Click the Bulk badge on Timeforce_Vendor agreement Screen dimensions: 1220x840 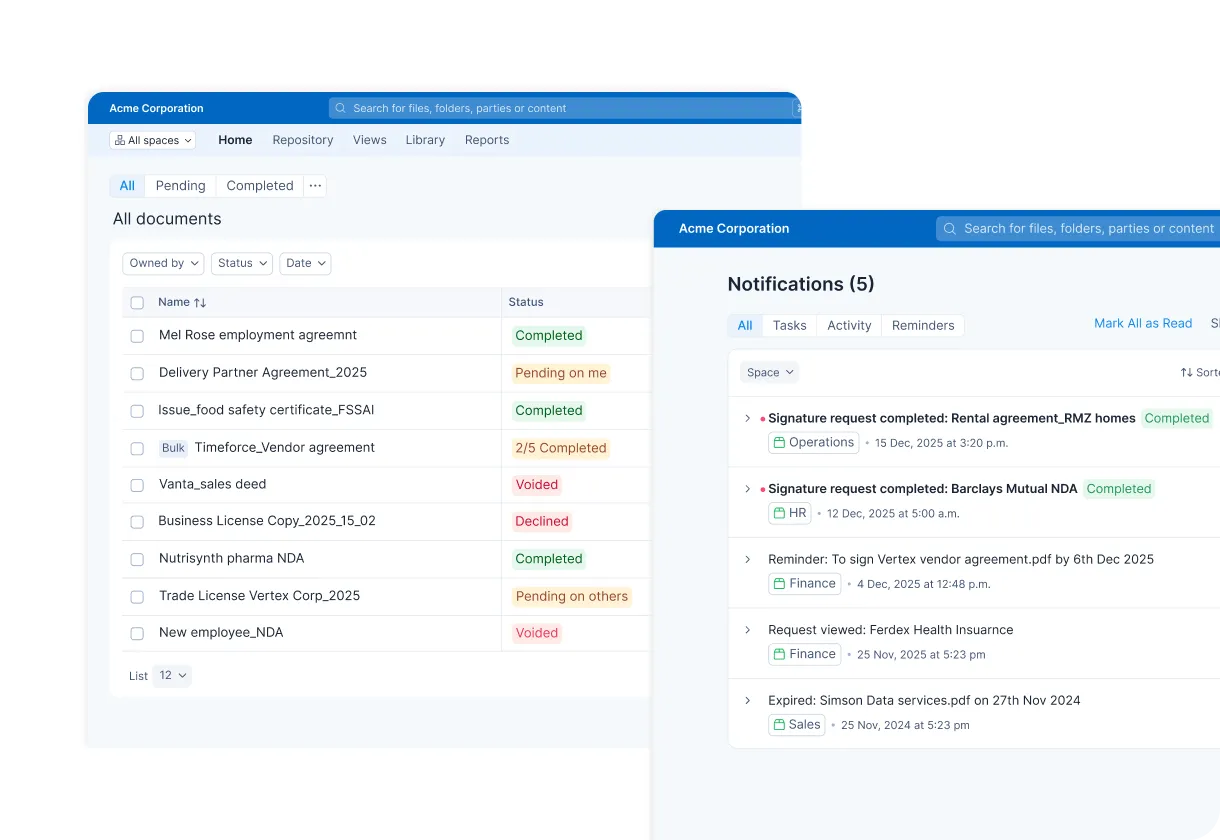pyautogui.click(x=173, y=448)
